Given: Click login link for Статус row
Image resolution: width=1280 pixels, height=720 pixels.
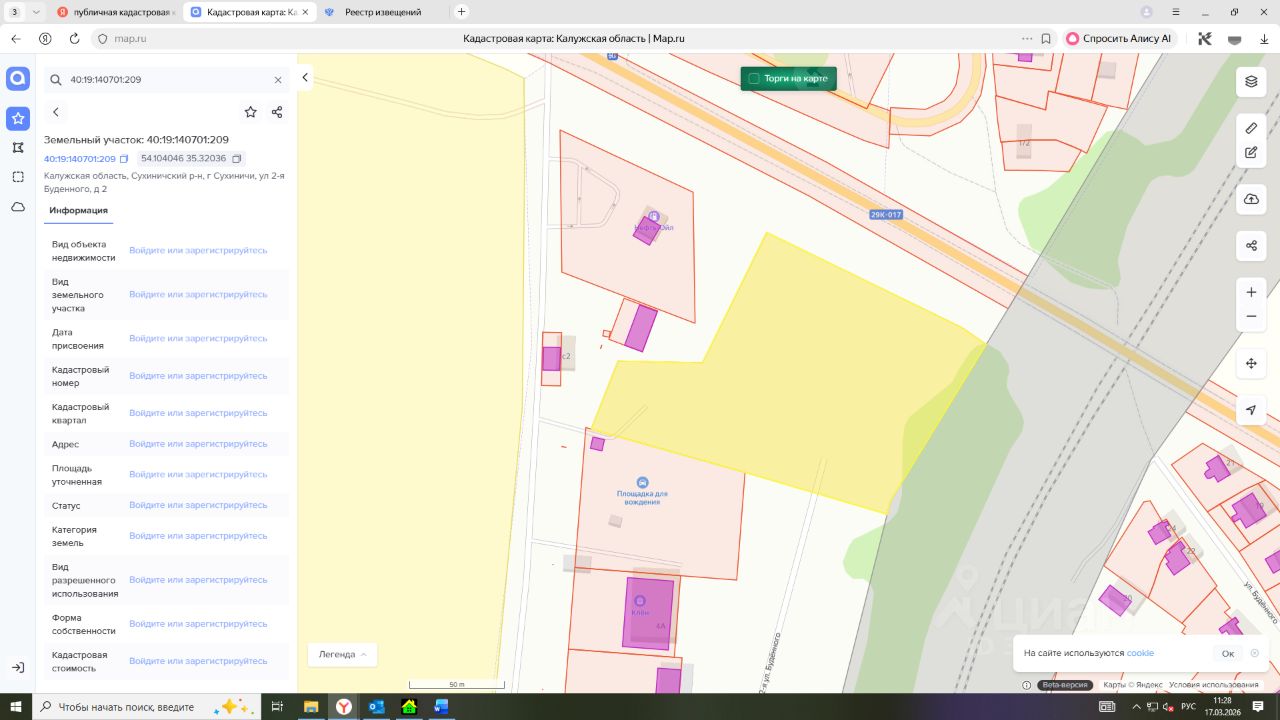Looking at the screenshot, I should click(198, 505).
